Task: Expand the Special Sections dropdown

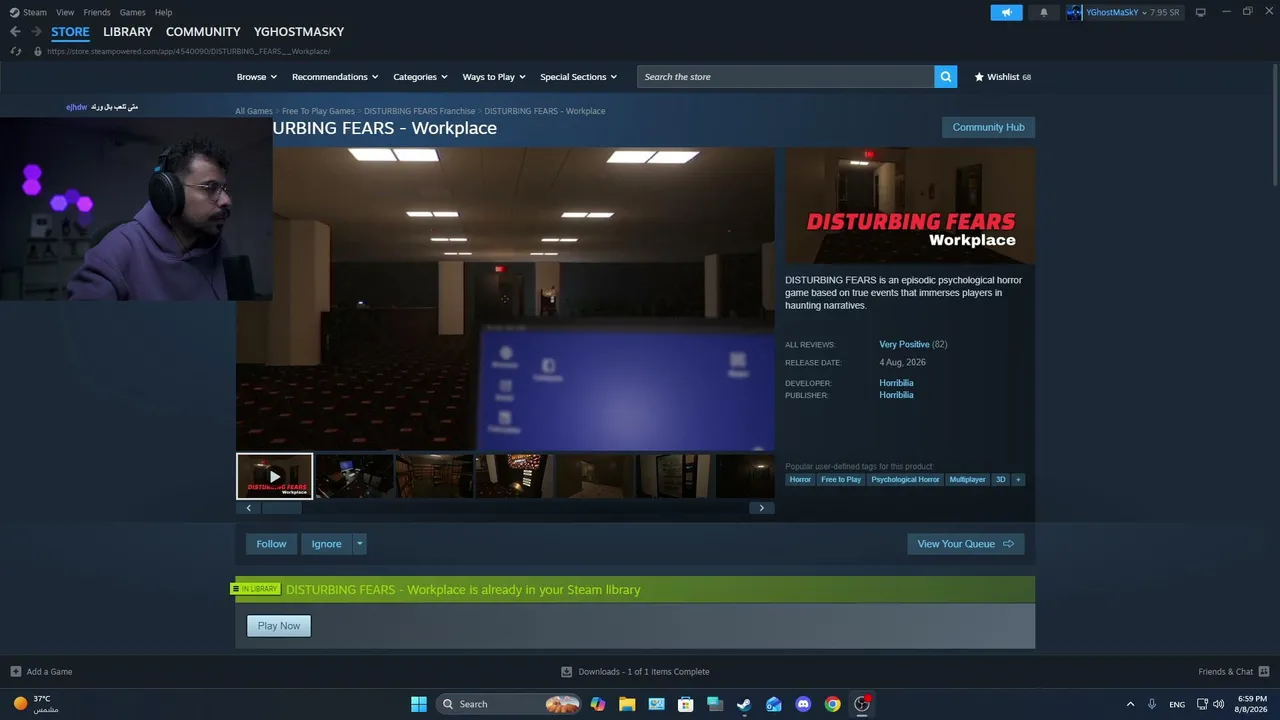Action: [578, 77]
